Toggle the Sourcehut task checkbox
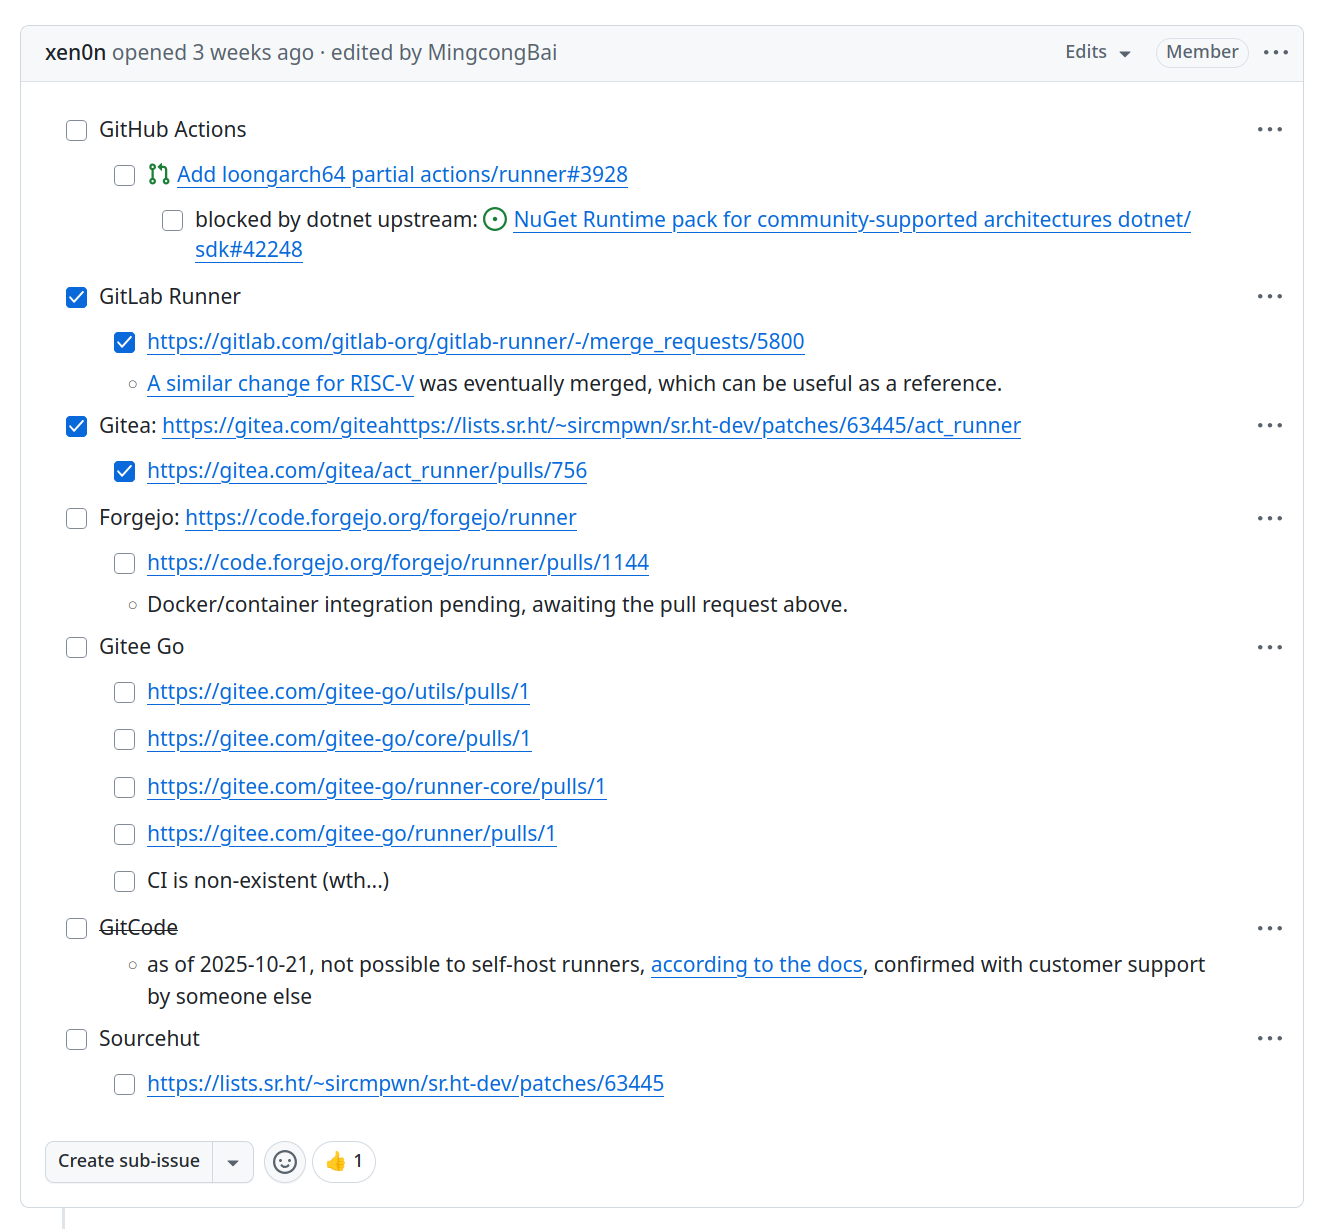The image size is (1333, 1229). (x=77, y=1040)
